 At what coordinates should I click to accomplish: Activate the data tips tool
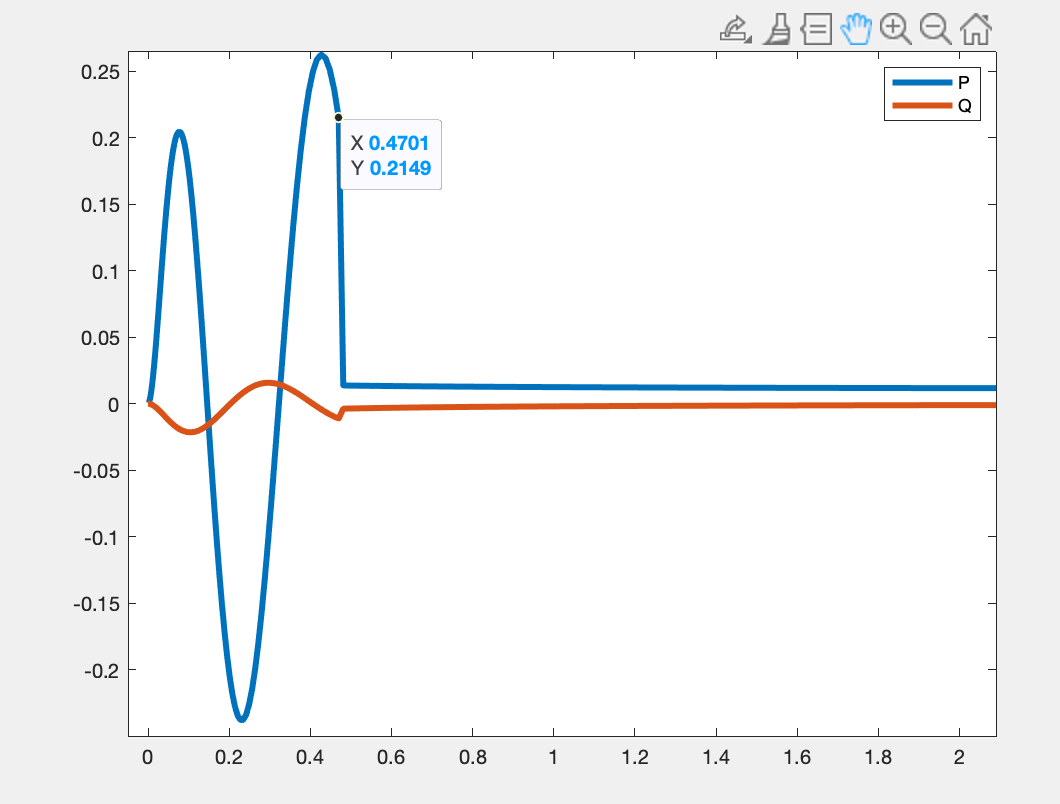point(816,28)
